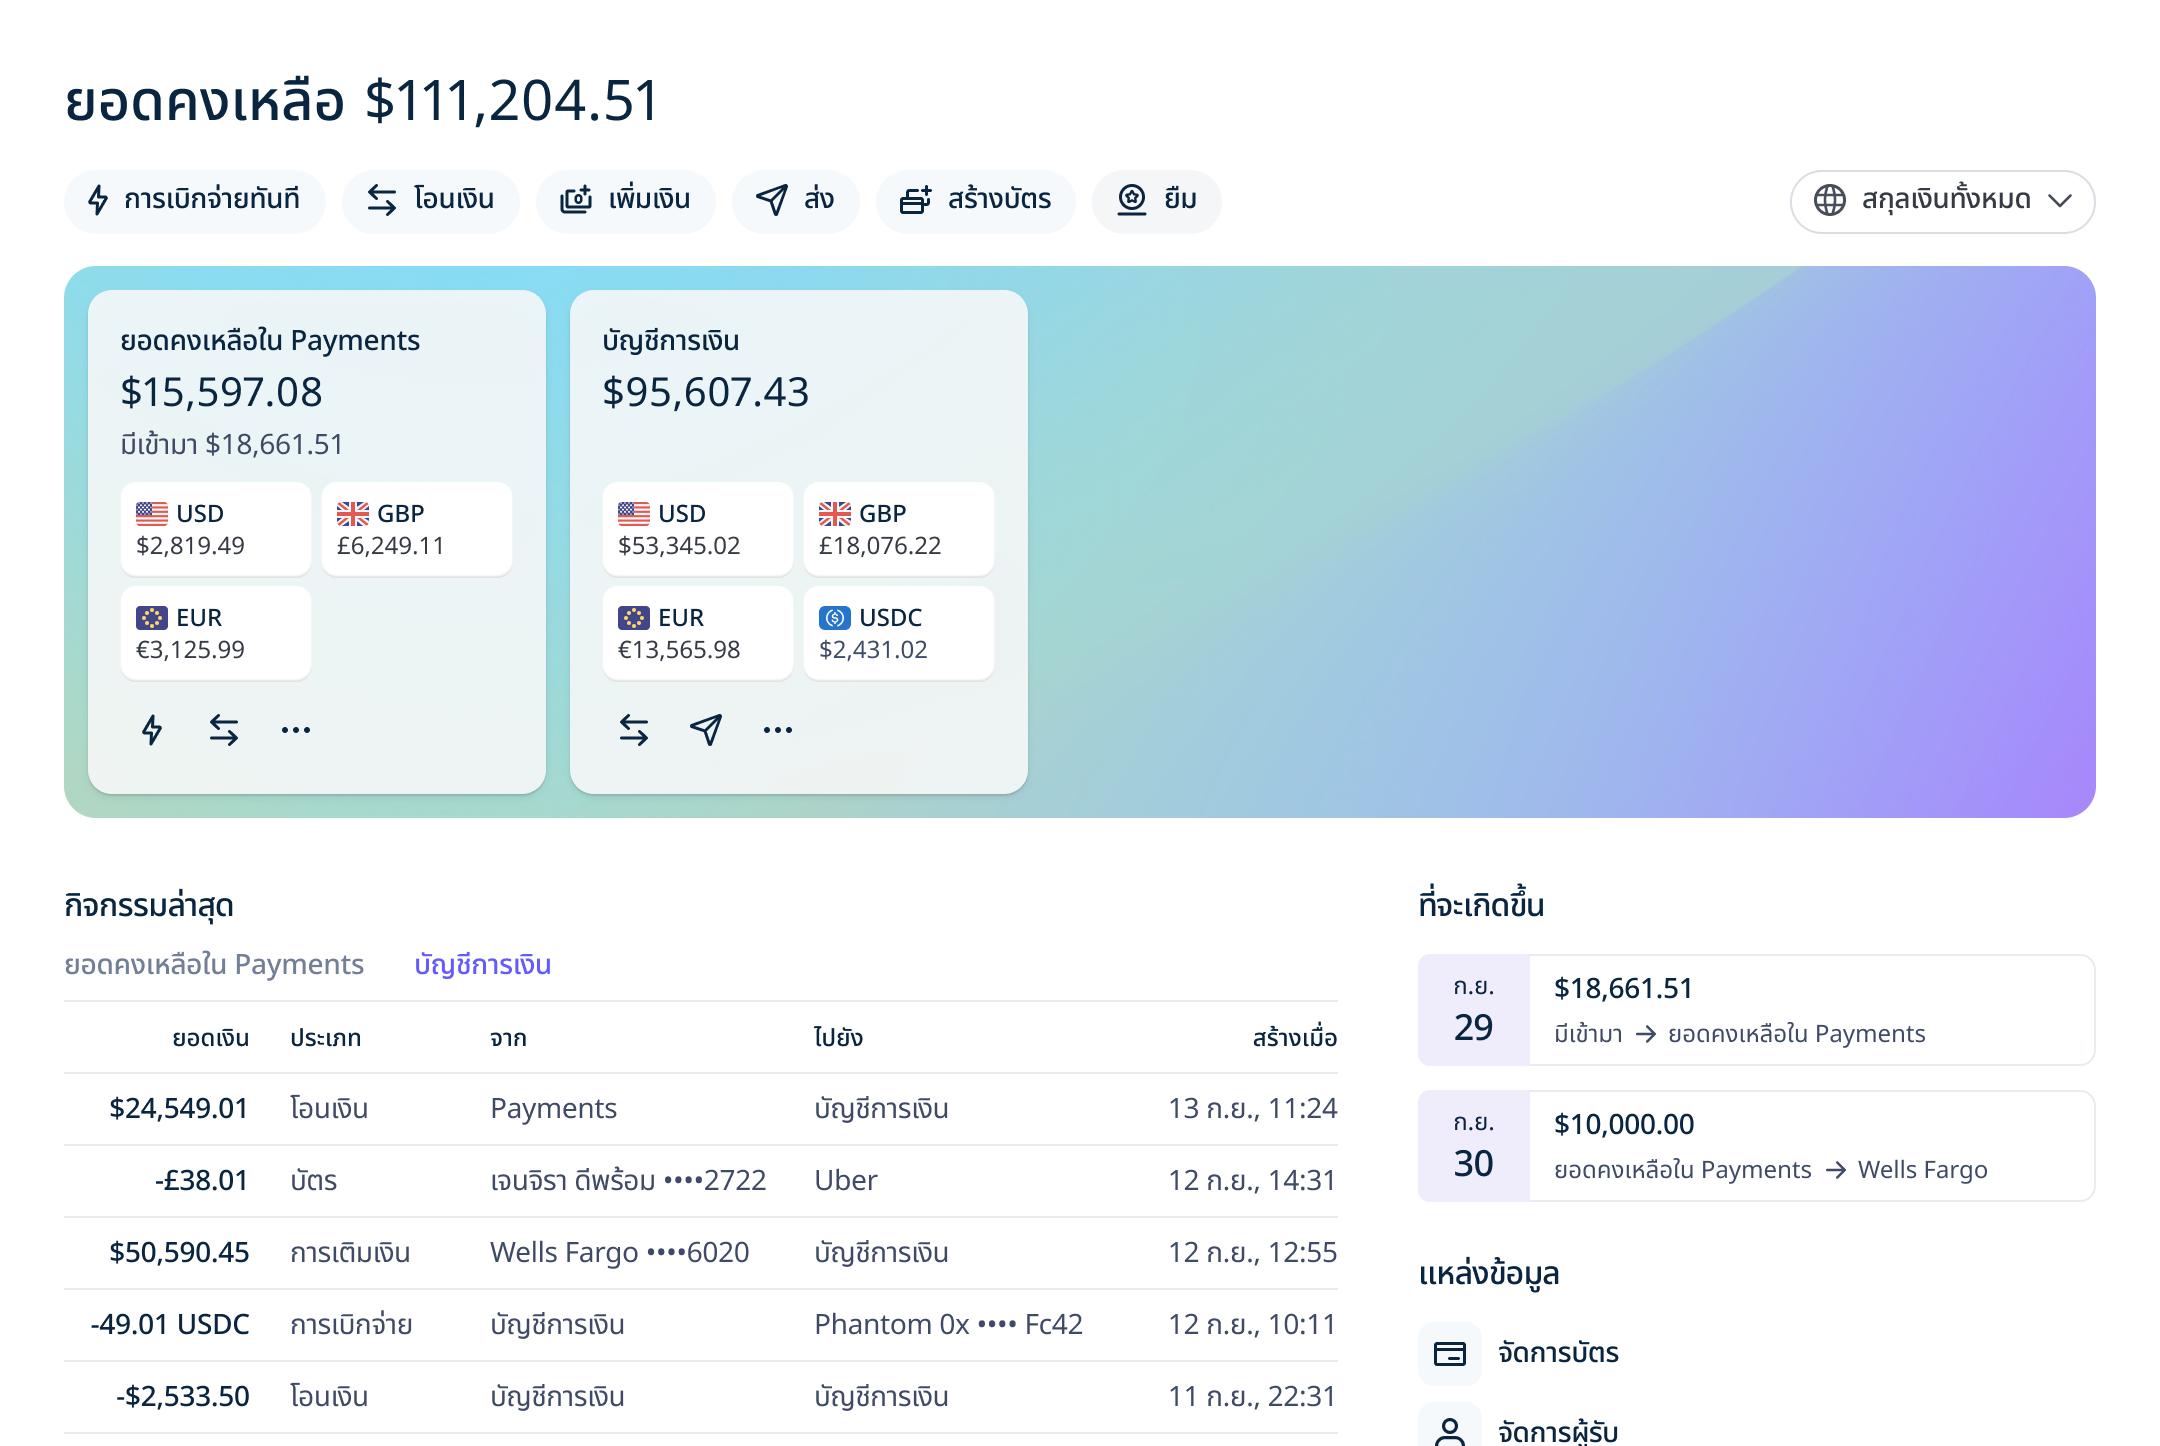
Task: Open three-dots menu in Payments balance card
Action: (x=296, y=730)
